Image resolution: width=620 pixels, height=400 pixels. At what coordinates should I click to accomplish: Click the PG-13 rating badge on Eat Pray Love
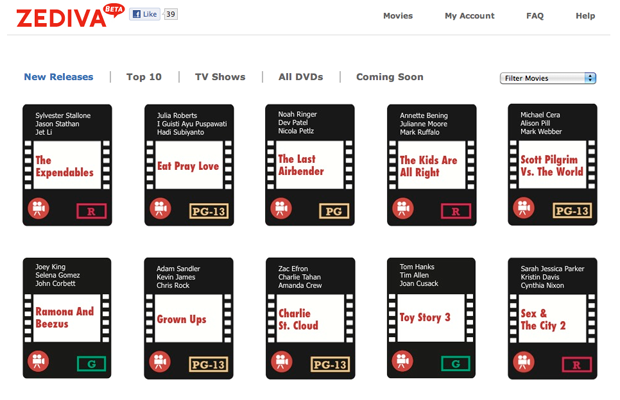tap(209, 211)
